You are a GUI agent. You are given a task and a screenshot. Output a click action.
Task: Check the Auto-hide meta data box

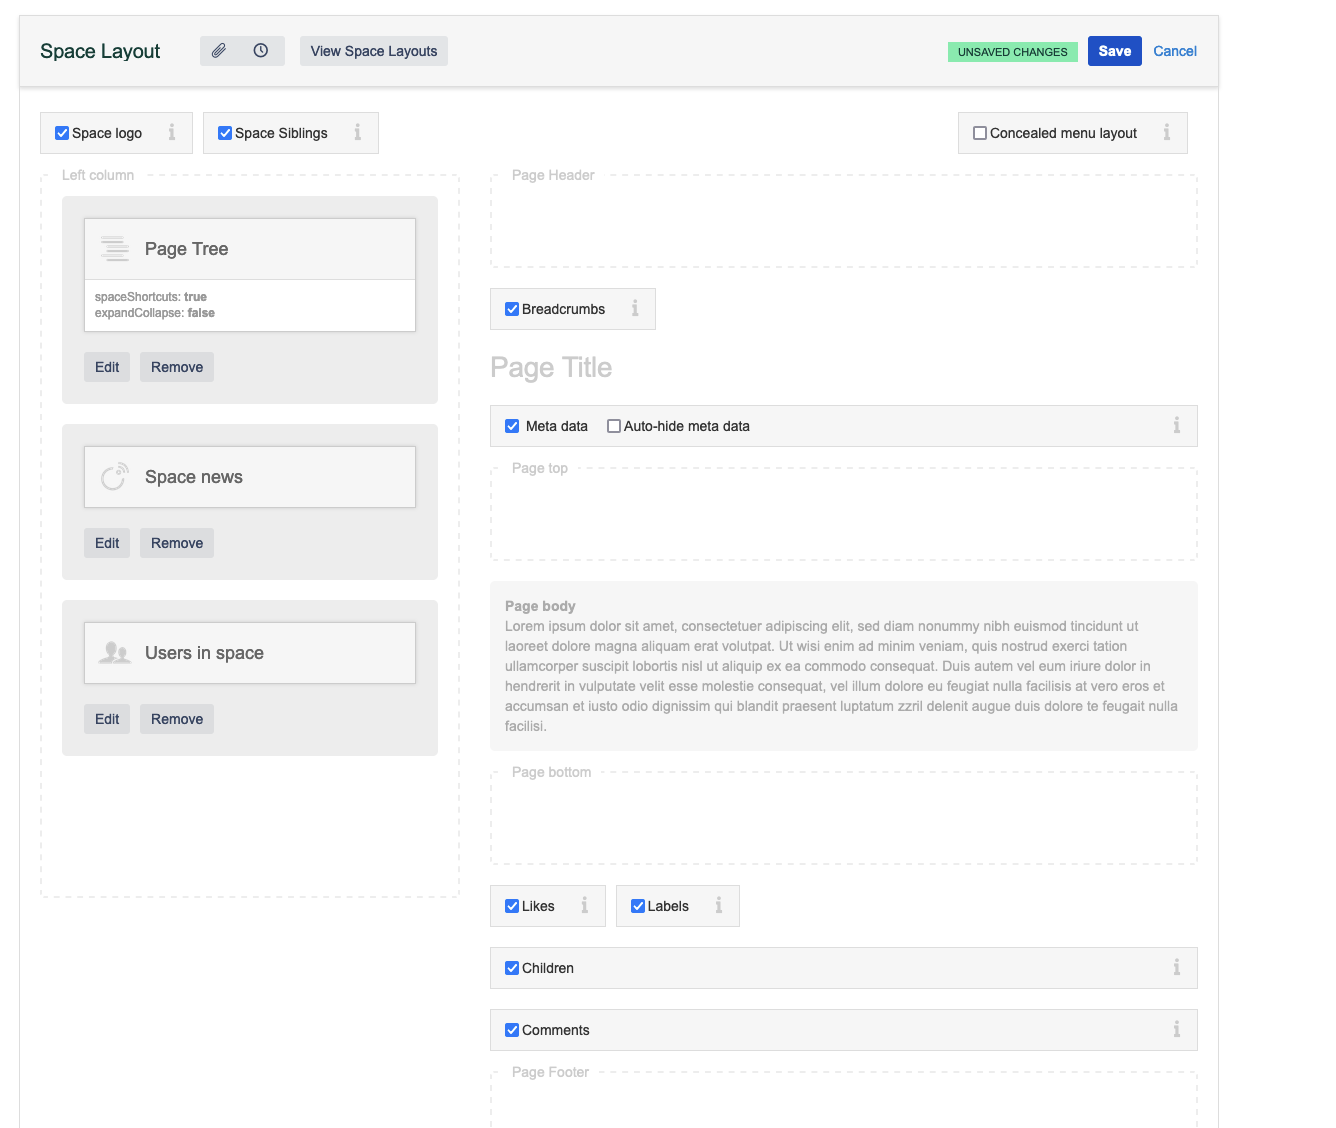[613, 425]
